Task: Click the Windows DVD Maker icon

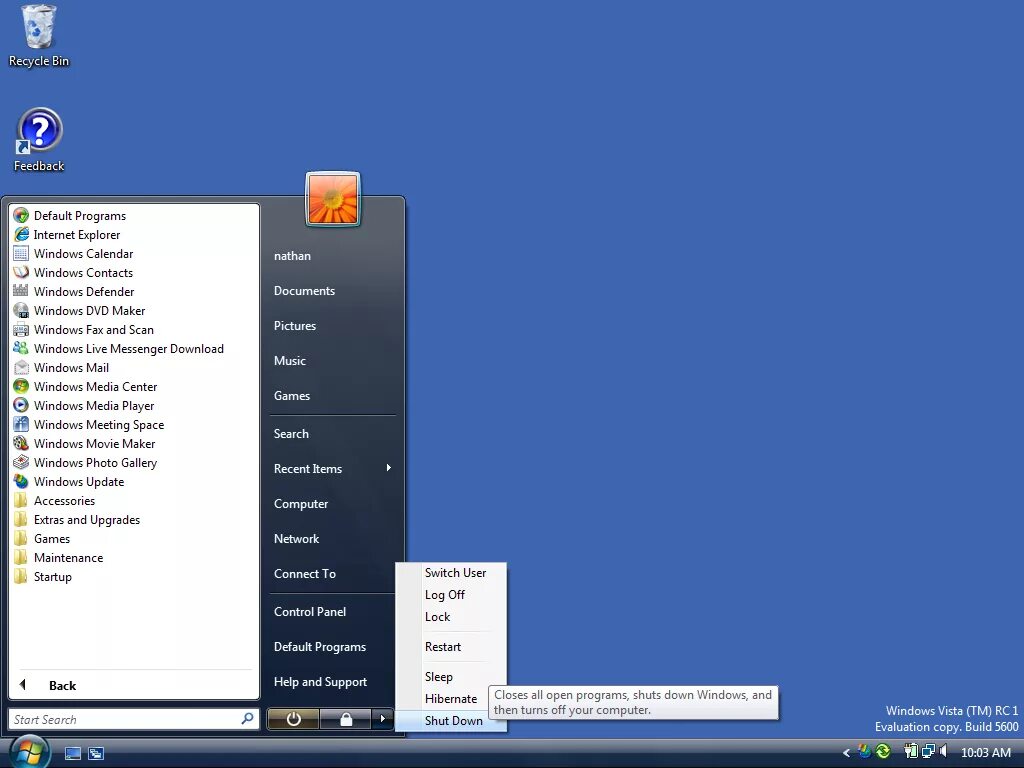Action: (x=21, y=310)
